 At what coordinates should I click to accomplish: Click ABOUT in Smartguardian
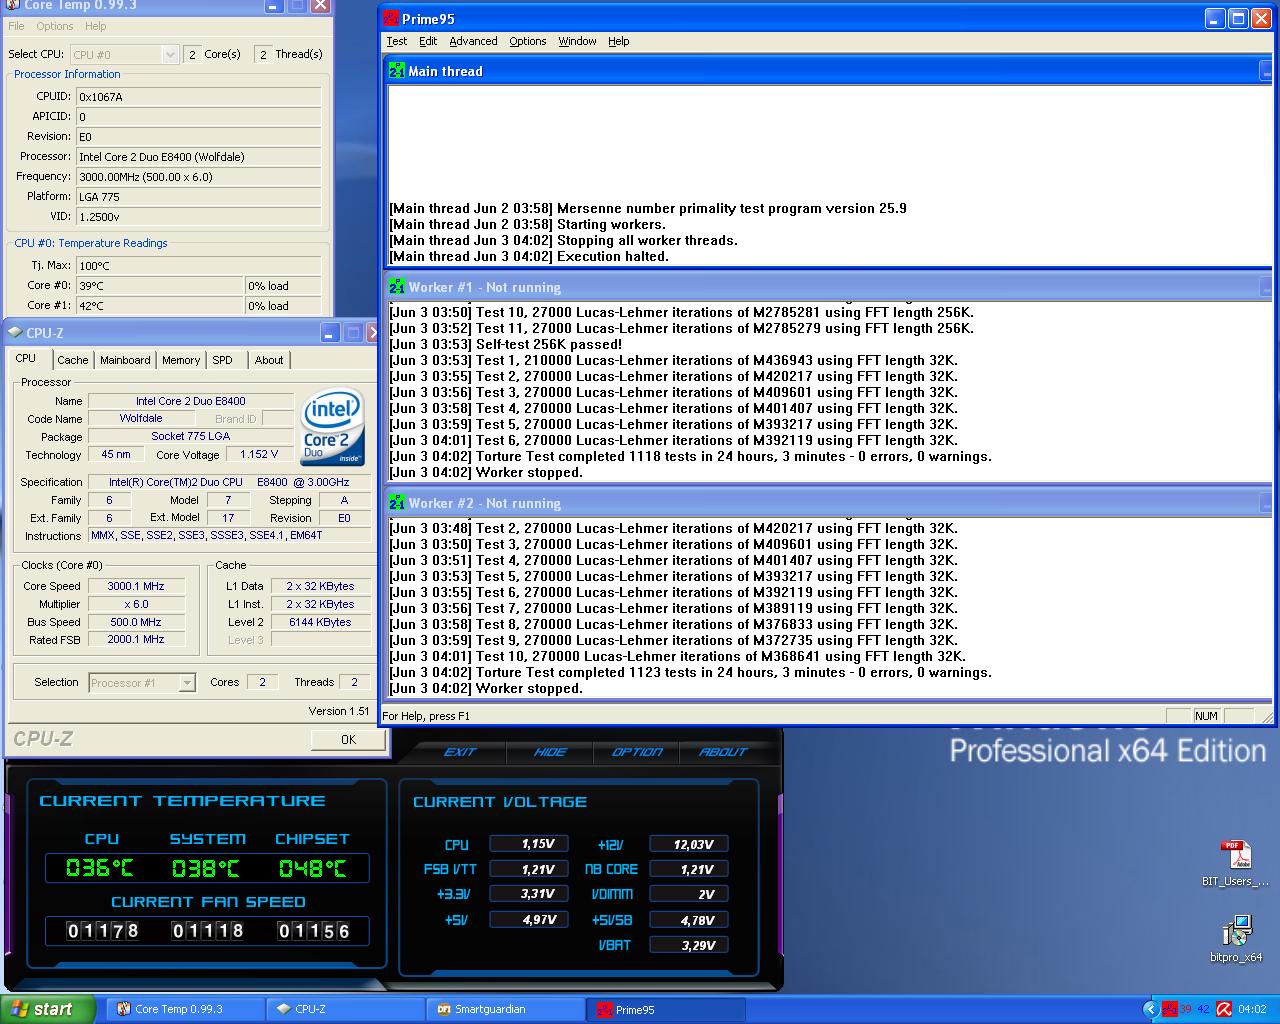click(x=723, y=752)
